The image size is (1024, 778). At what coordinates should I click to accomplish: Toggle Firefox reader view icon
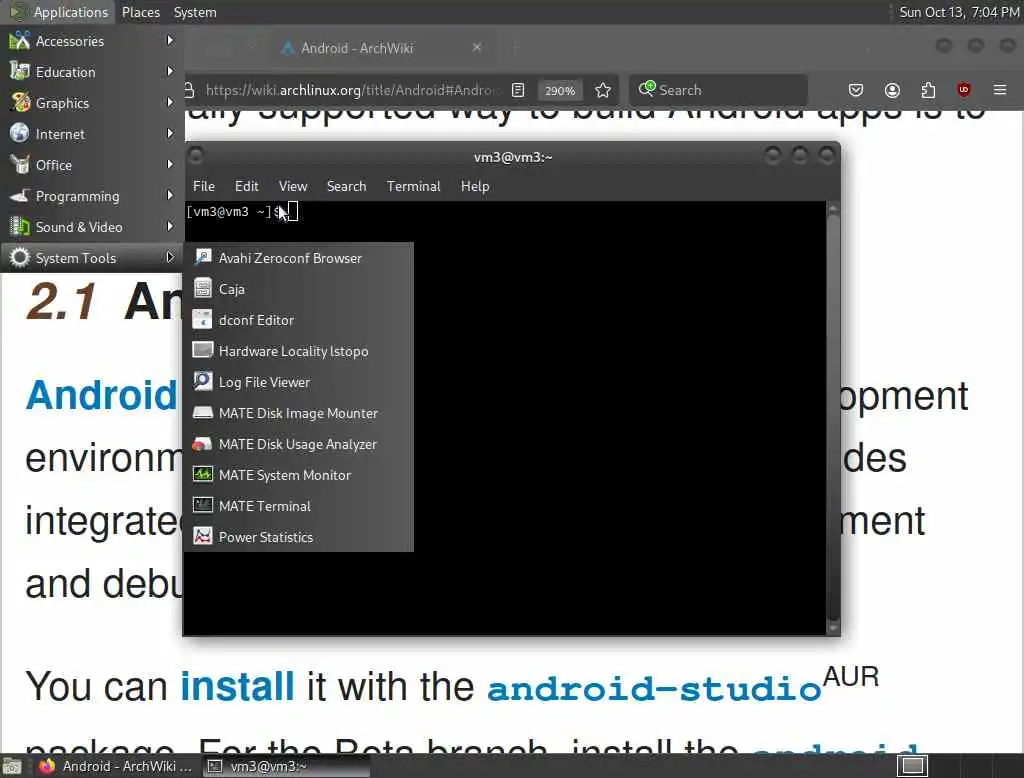tap(518, 90)
